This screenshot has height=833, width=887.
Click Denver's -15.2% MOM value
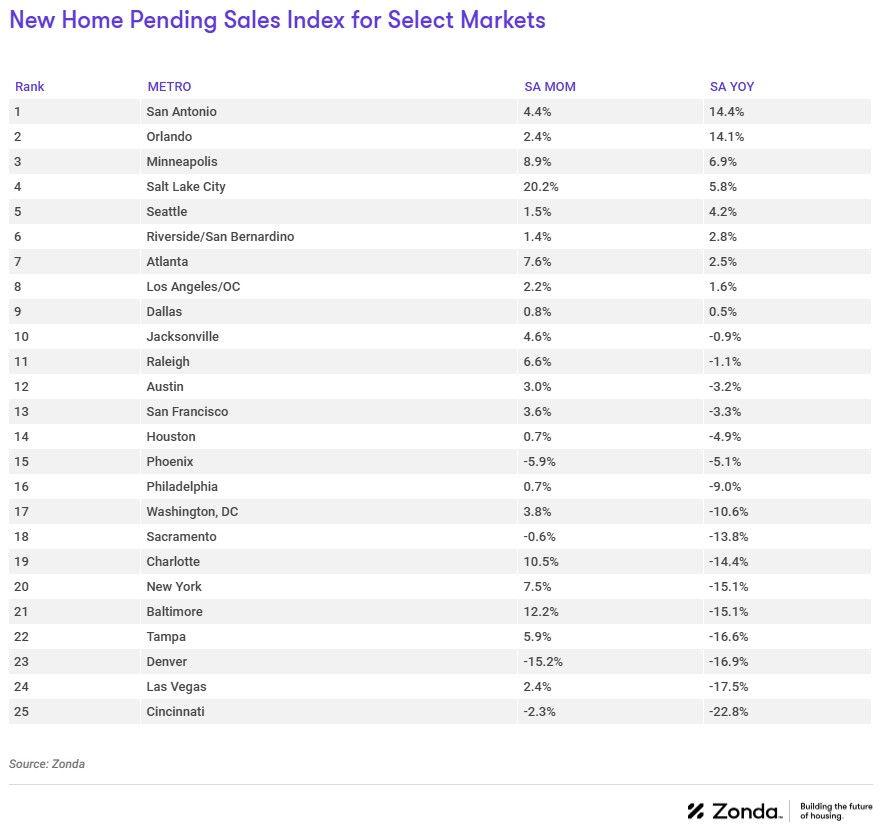pyautogui.click(x=543, y=662)
